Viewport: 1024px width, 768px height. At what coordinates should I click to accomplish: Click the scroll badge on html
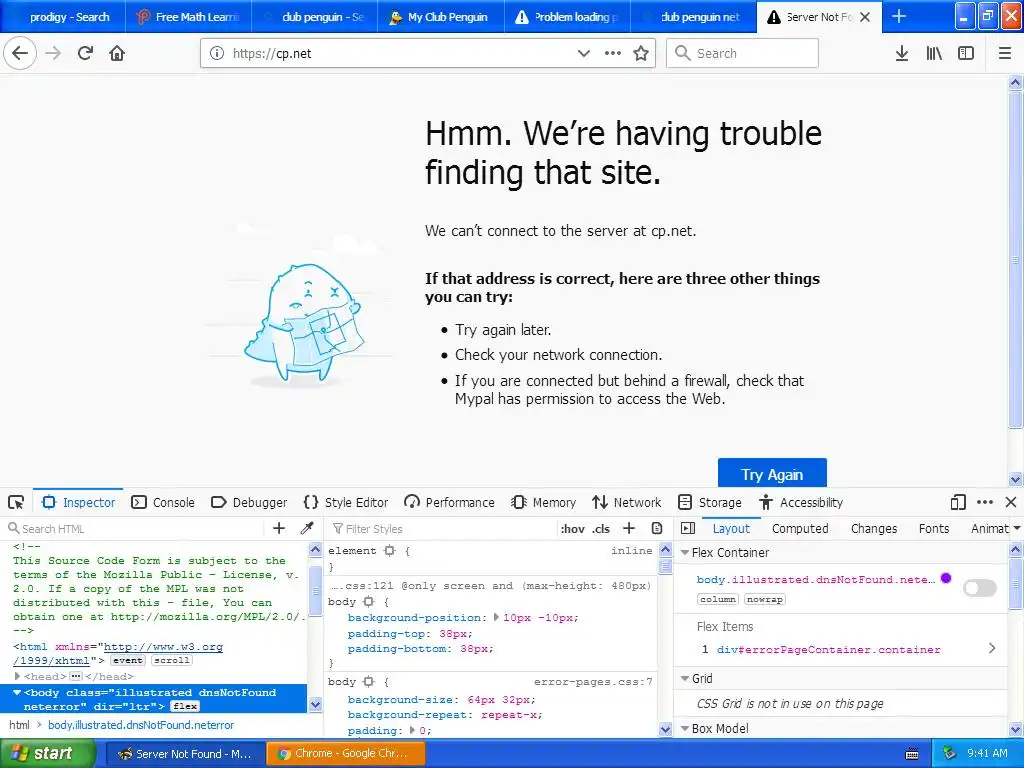(x=172, y=660)
